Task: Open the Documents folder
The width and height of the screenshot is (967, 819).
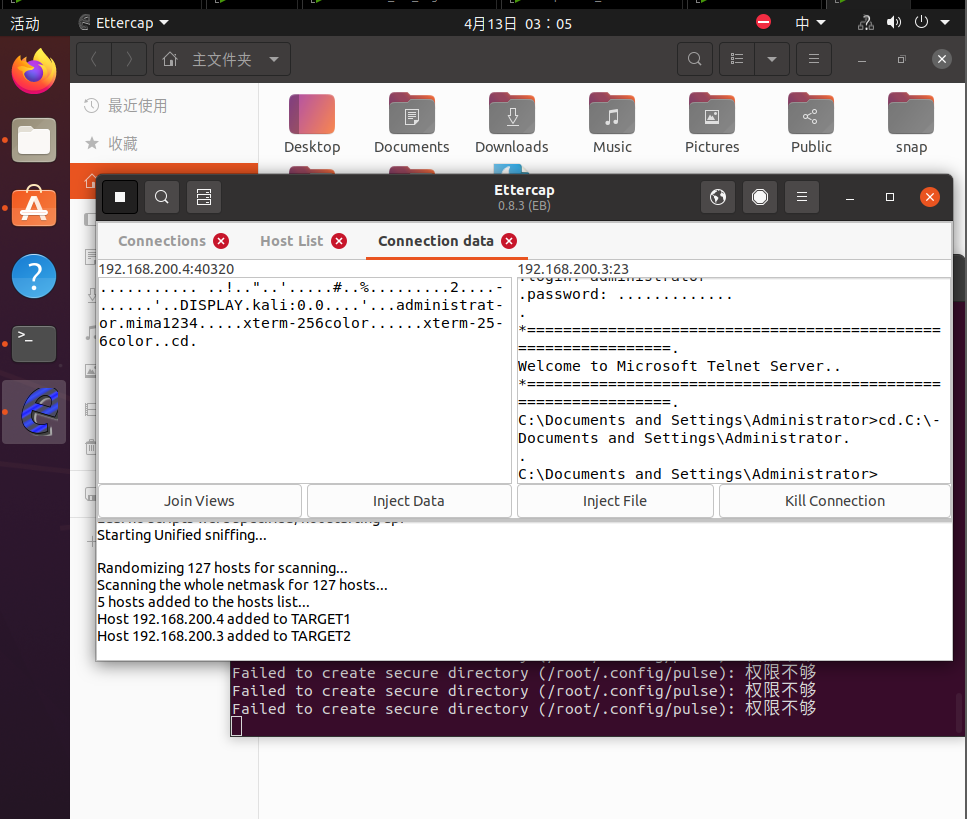Action: pyautogui.click(x=411, y=123)
